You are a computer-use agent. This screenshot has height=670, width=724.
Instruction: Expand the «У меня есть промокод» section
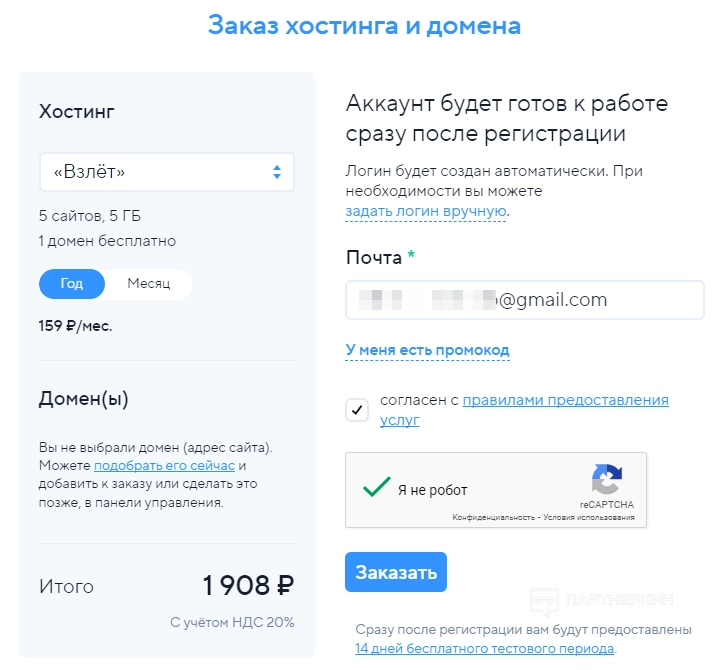427,350
